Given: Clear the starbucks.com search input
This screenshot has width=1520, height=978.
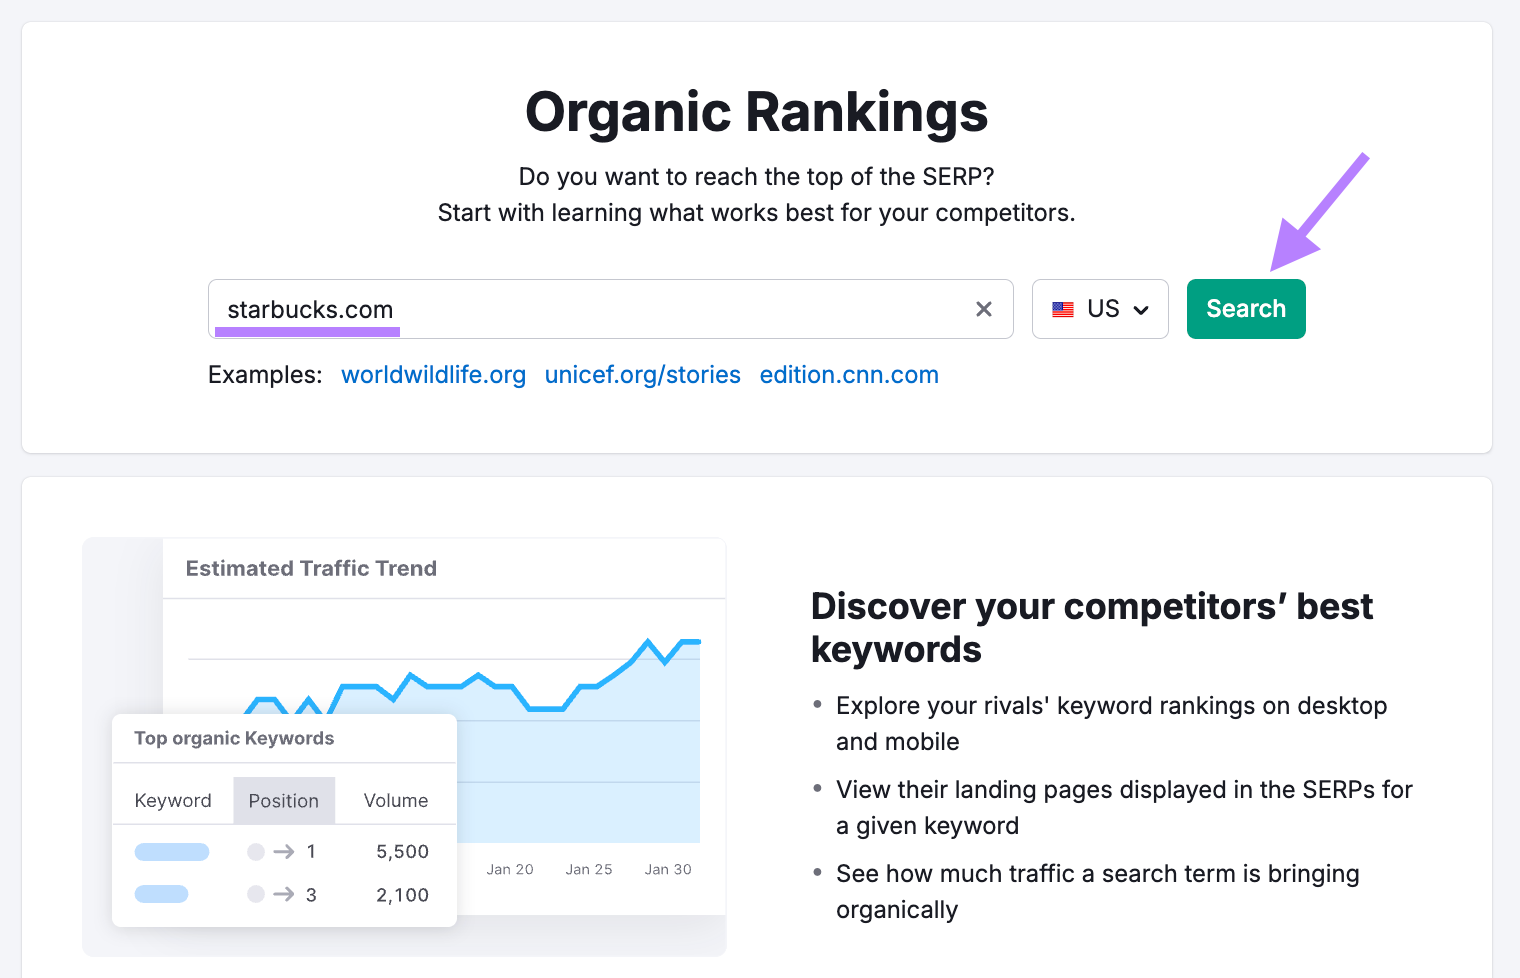Looking at the screenshot, I should pos(983,309).
